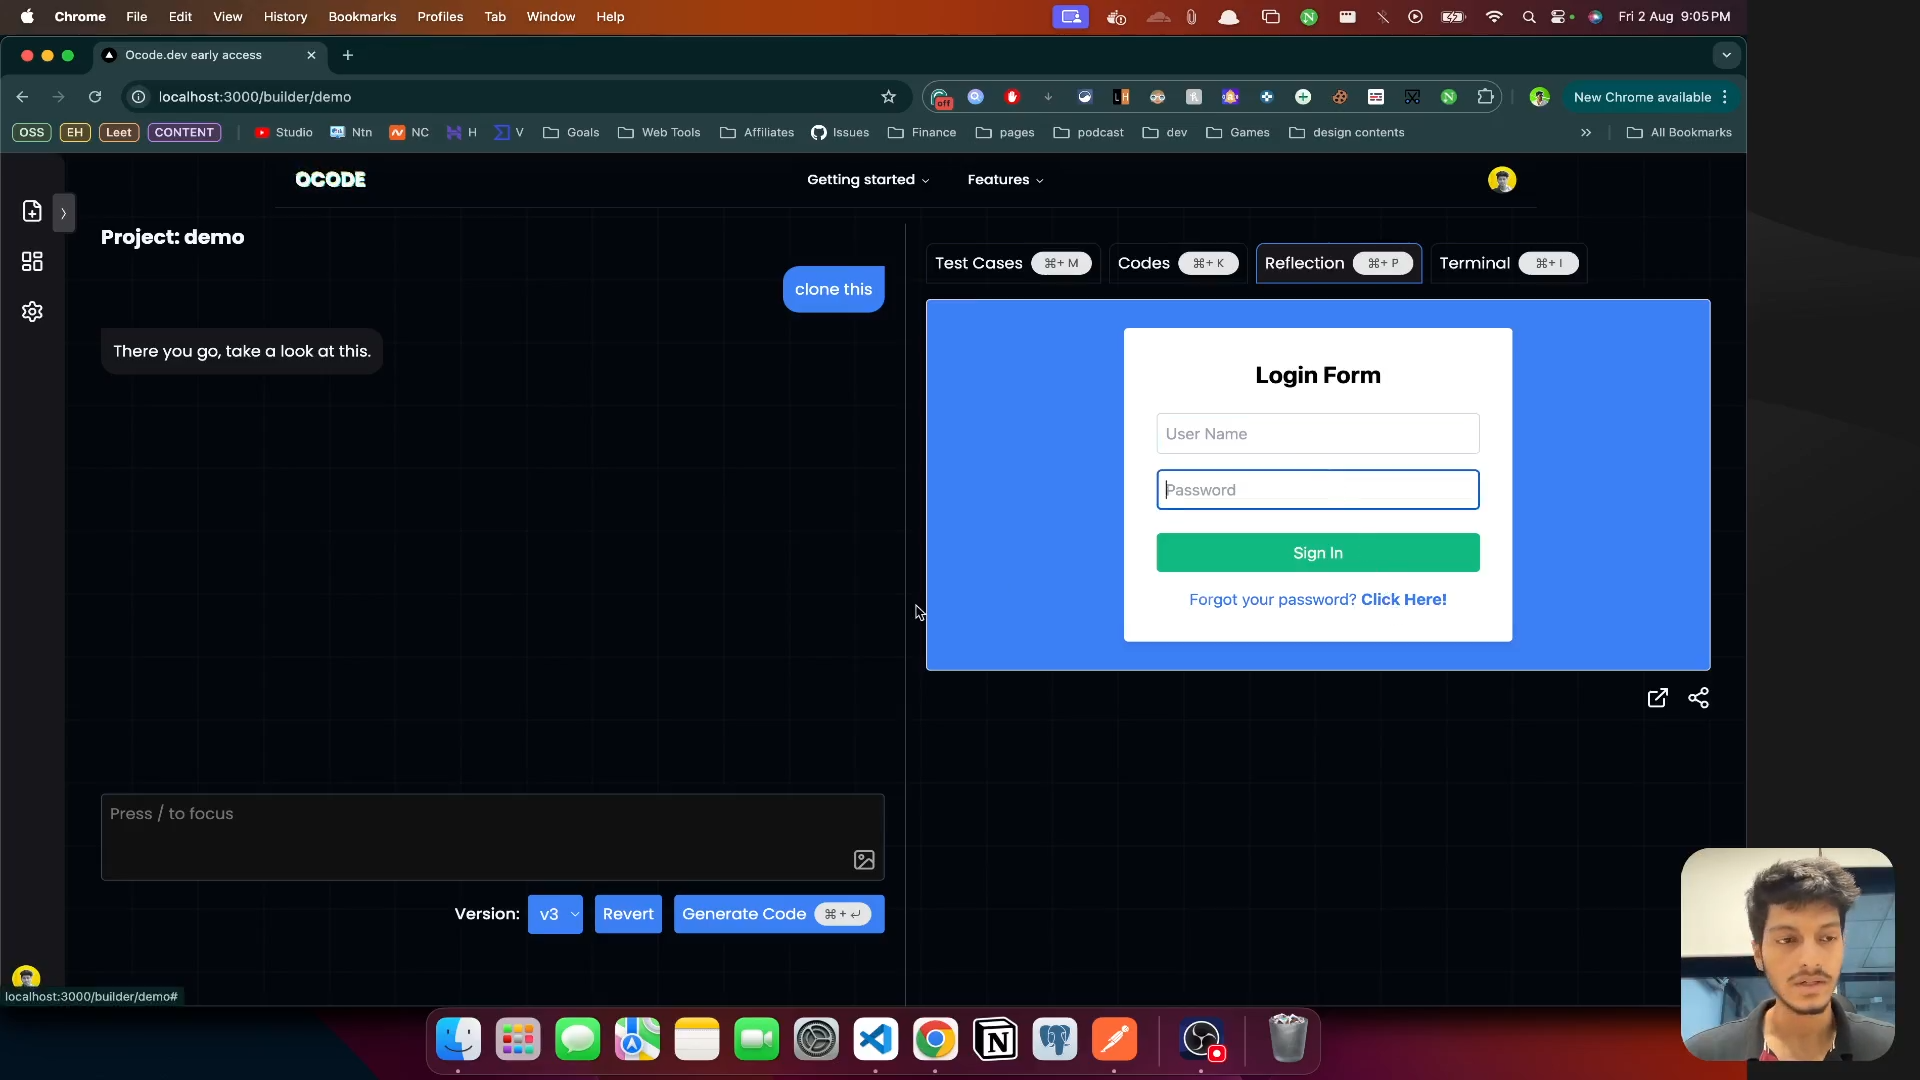This screenshot has width=1920, height=1080.
Task: Click the share icon in preview panel
Action: 1698,698
